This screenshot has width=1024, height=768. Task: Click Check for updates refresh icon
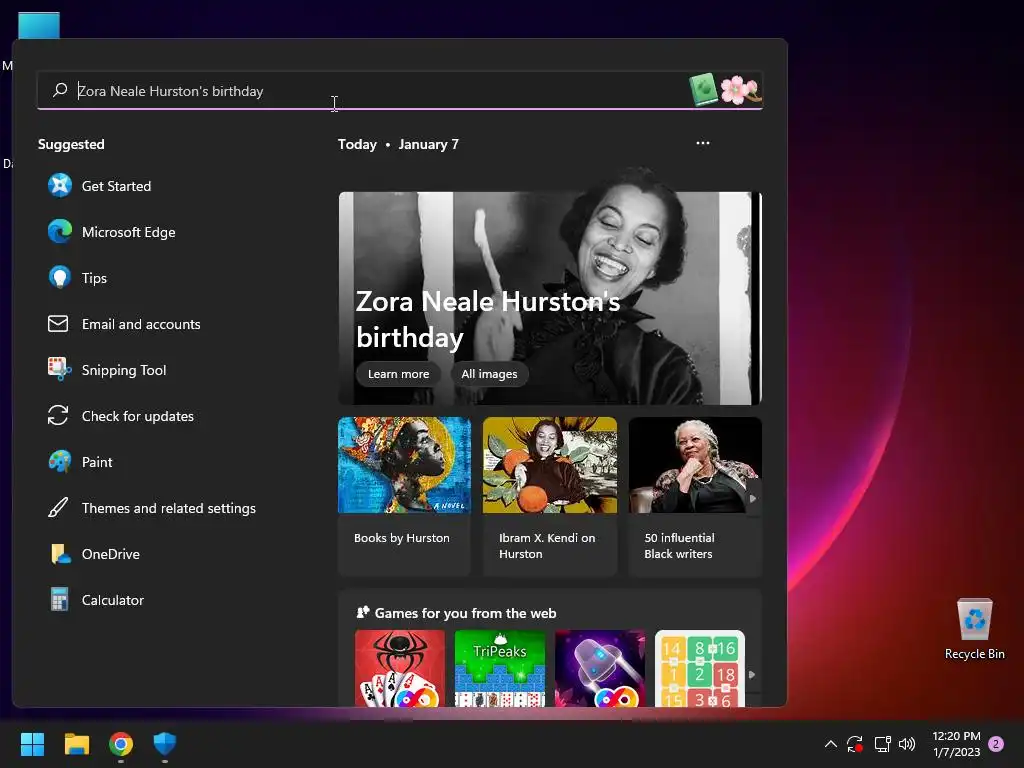point(58,415)
